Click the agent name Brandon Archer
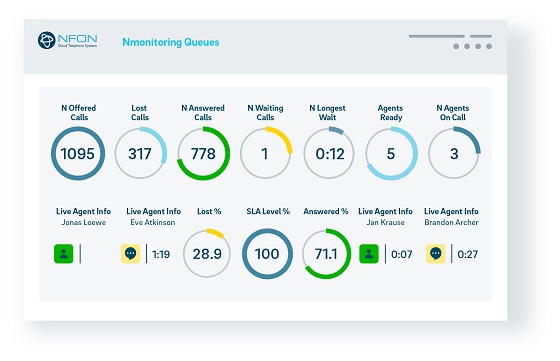Screen dimensions: 560x361 pyautogui.click(x=451, y=222)
